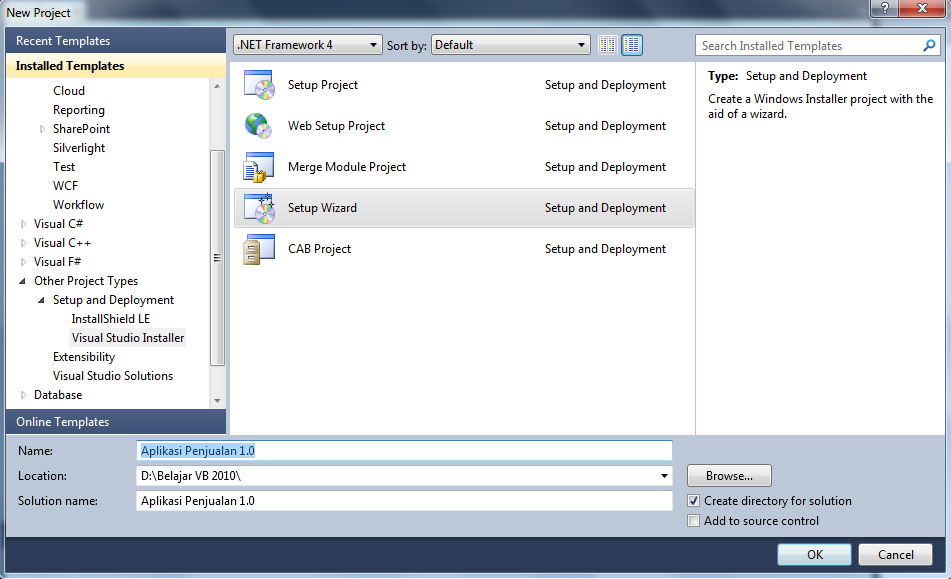Viewport: 951px width, 579px height.
Task: Click the Cancel button
Action: [895, 555]
